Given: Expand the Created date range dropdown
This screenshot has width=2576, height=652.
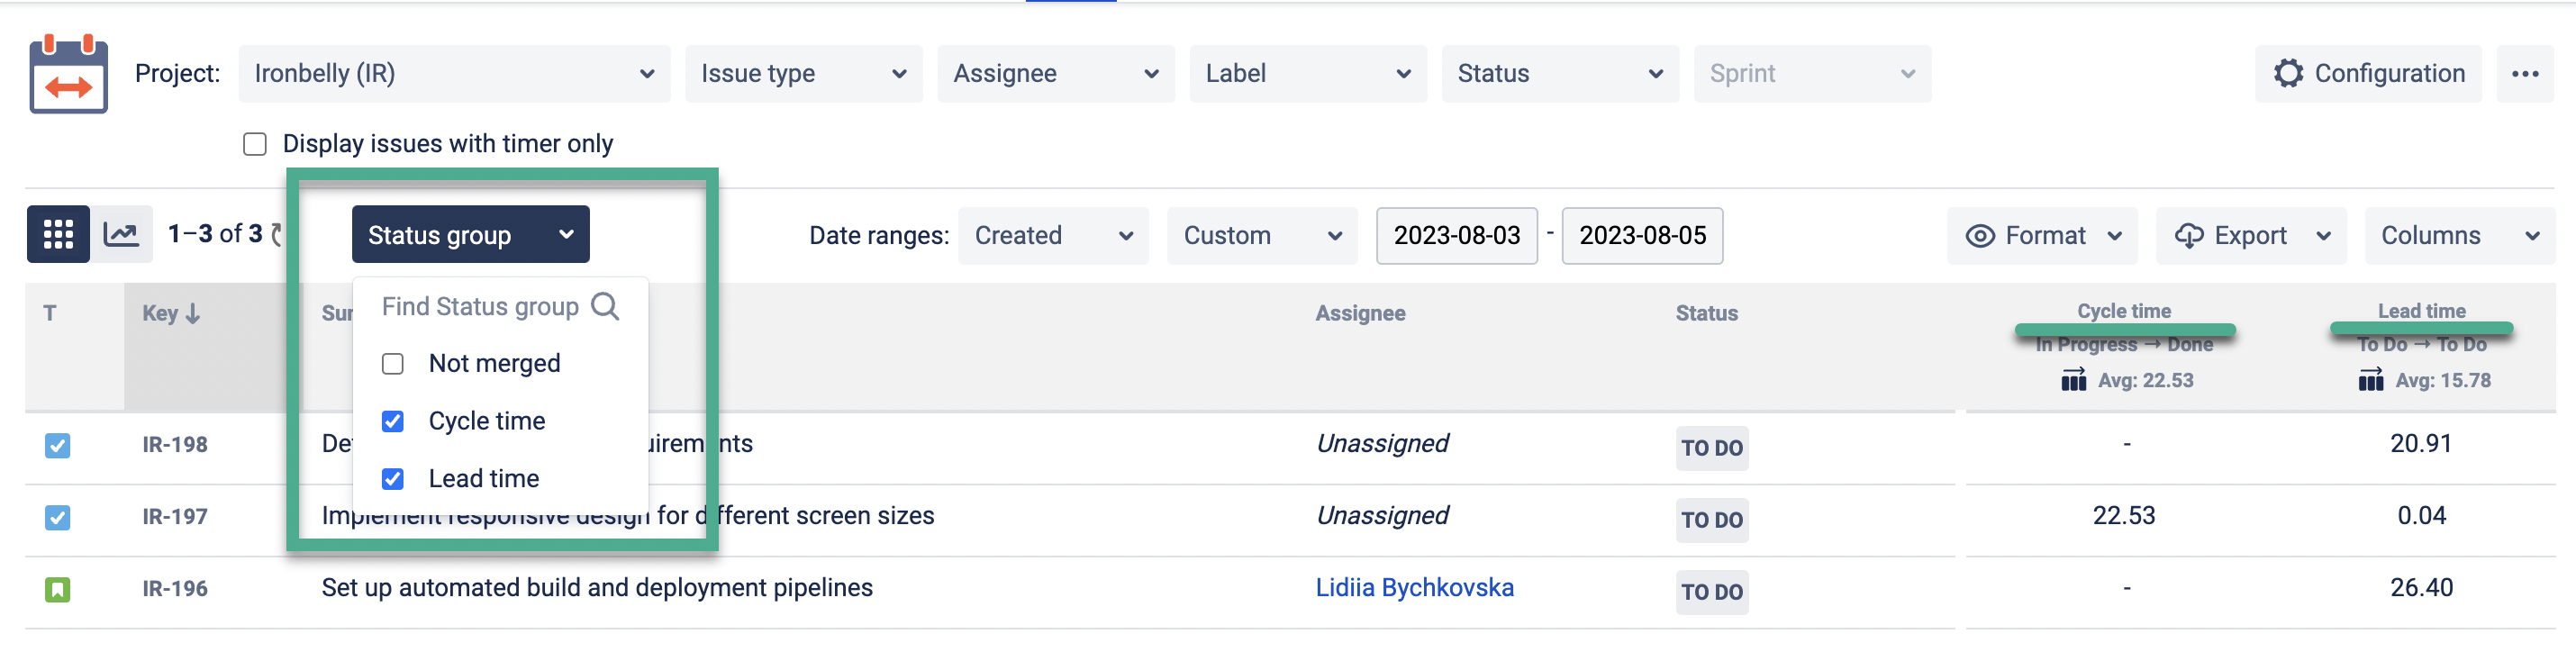Looking at the screenshot, I should (1052, 235).
